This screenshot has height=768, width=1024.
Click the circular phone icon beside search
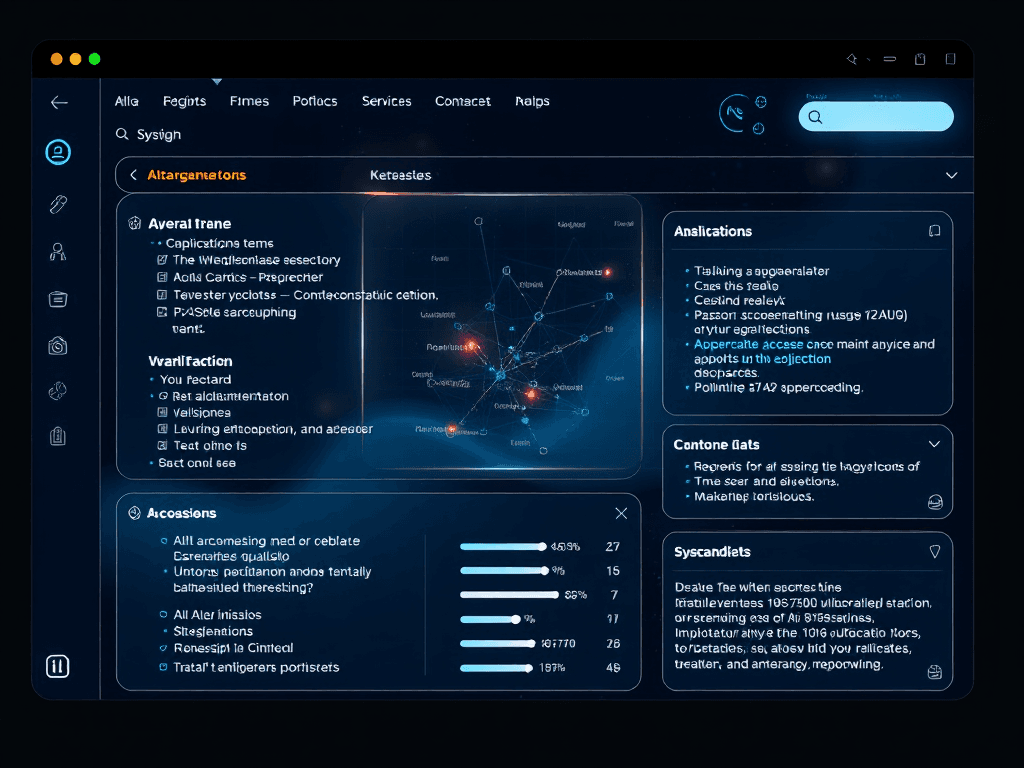coord(734,113)
